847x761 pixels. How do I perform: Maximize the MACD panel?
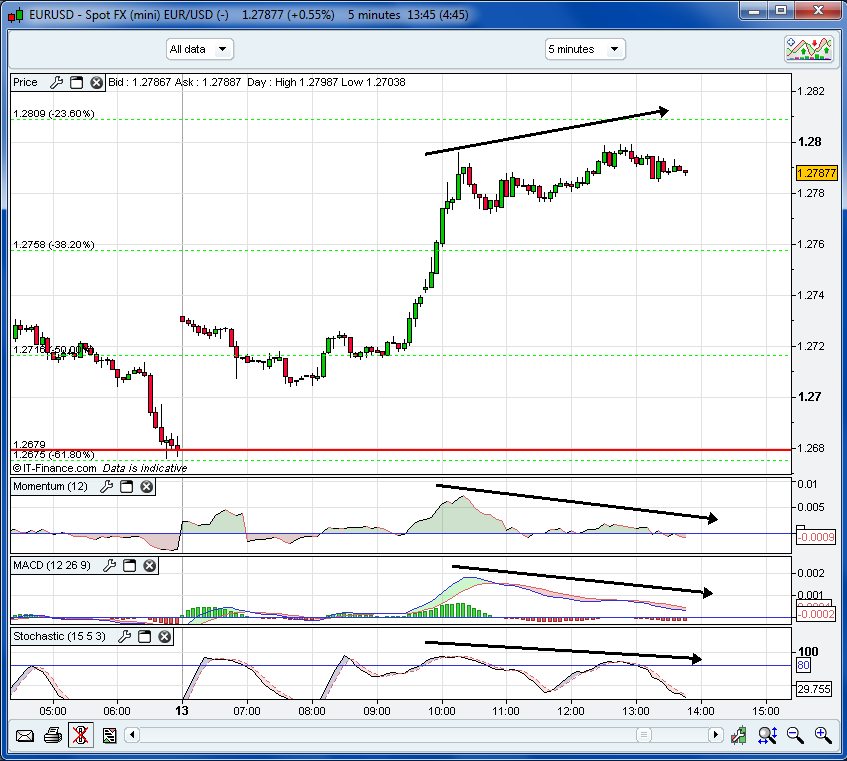(130, 565)
